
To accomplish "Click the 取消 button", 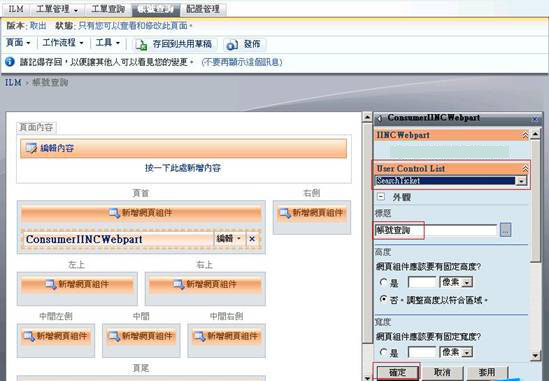I will click(442, 372).
